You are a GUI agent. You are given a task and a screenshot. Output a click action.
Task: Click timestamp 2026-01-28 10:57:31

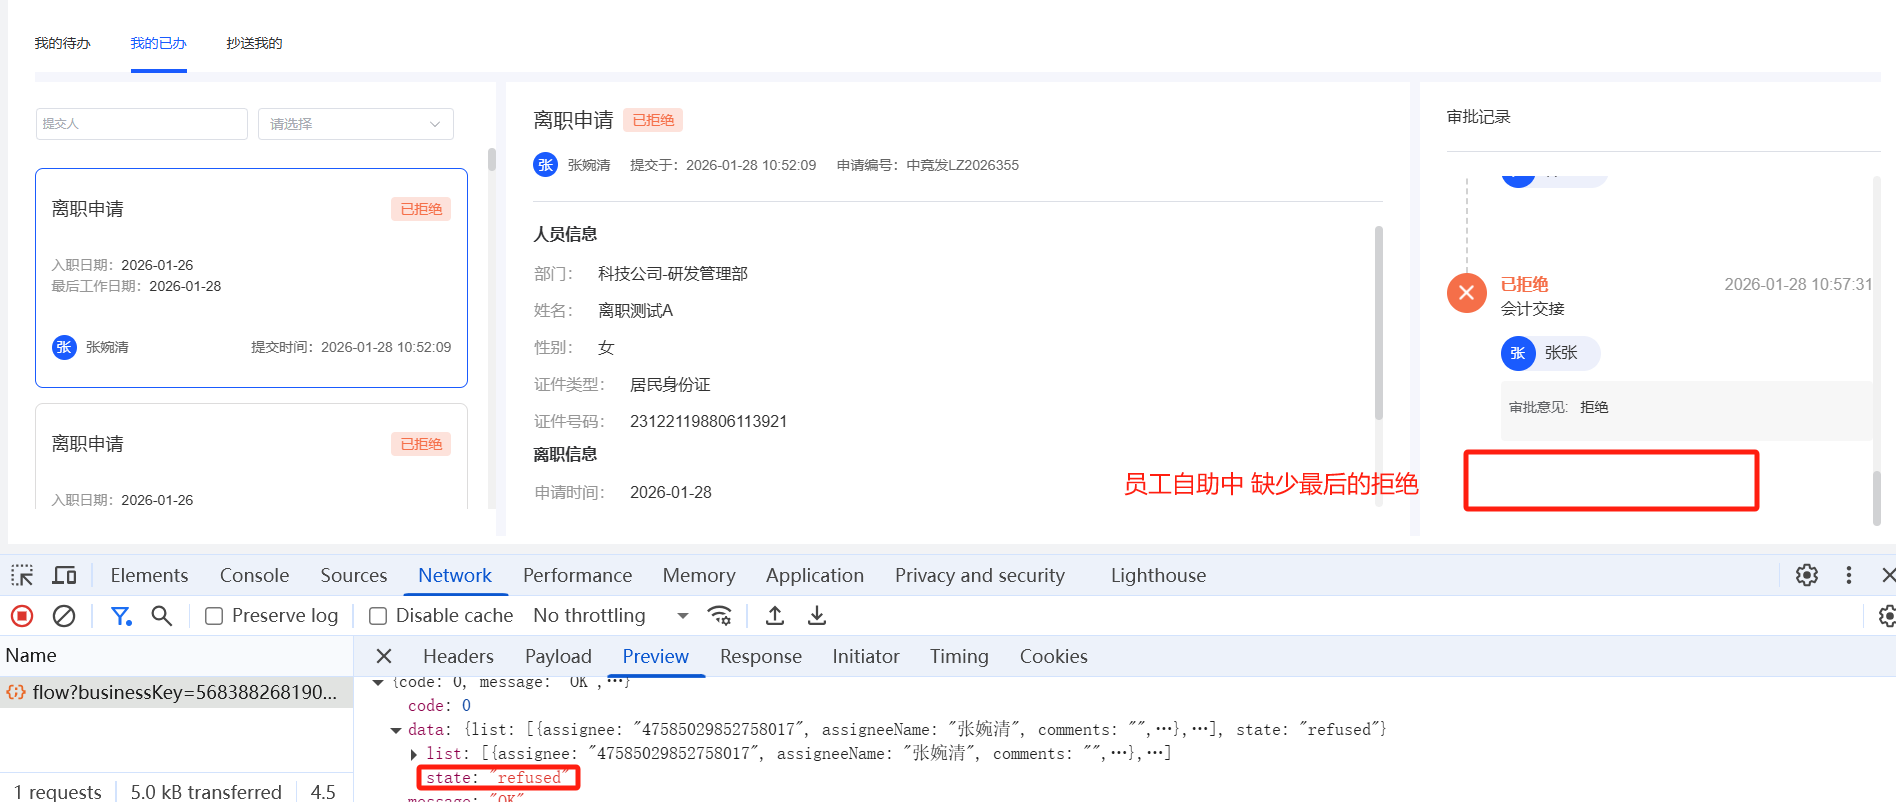[1798, 284]
